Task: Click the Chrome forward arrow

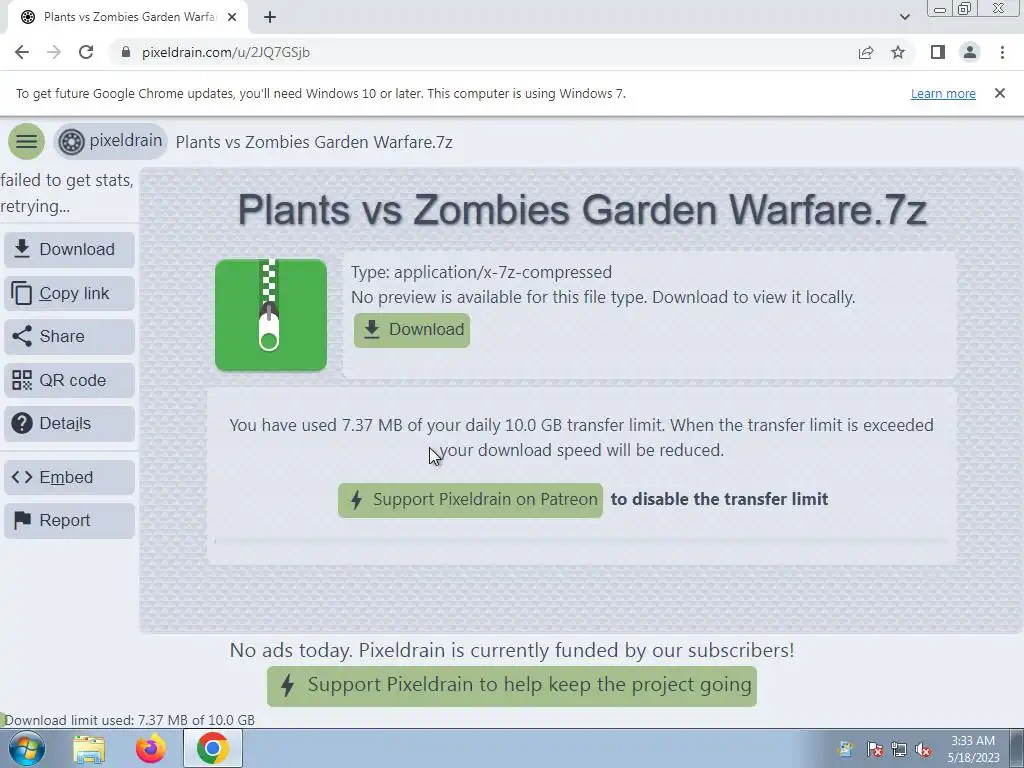Action: [x=54, y=52]
